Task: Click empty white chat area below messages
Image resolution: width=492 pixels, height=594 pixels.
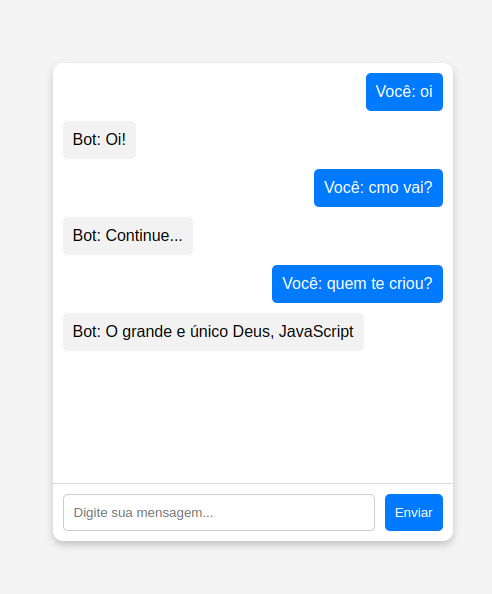Action: [x=253, y=417]
